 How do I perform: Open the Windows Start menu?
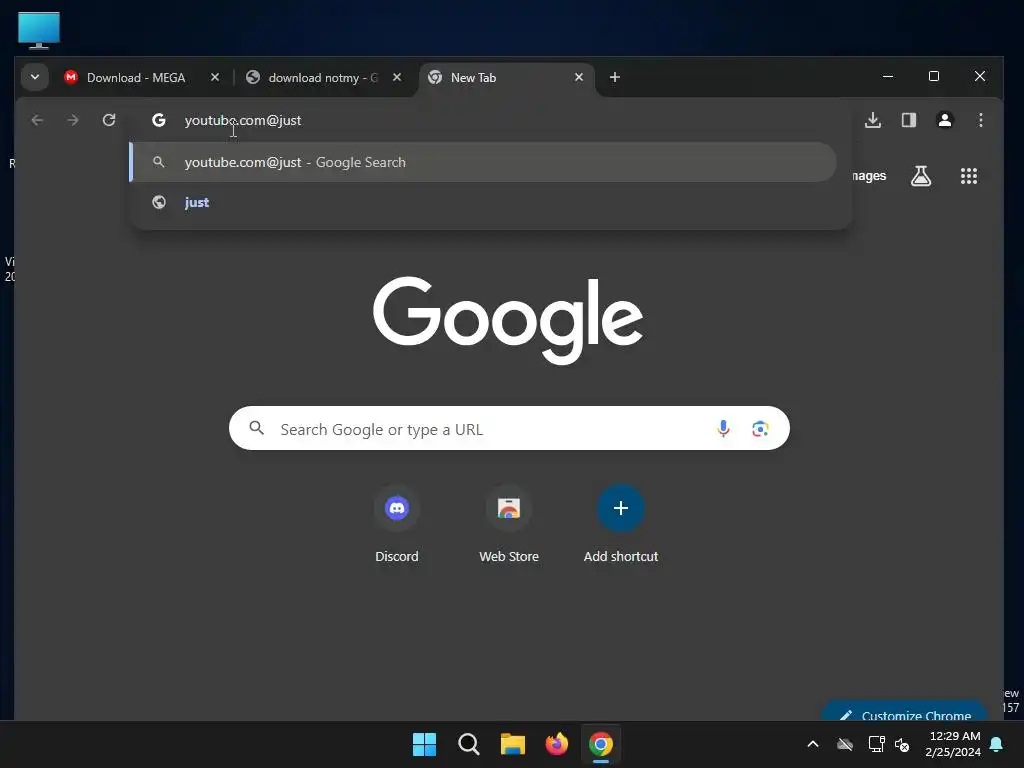click(x=424, y=744)
